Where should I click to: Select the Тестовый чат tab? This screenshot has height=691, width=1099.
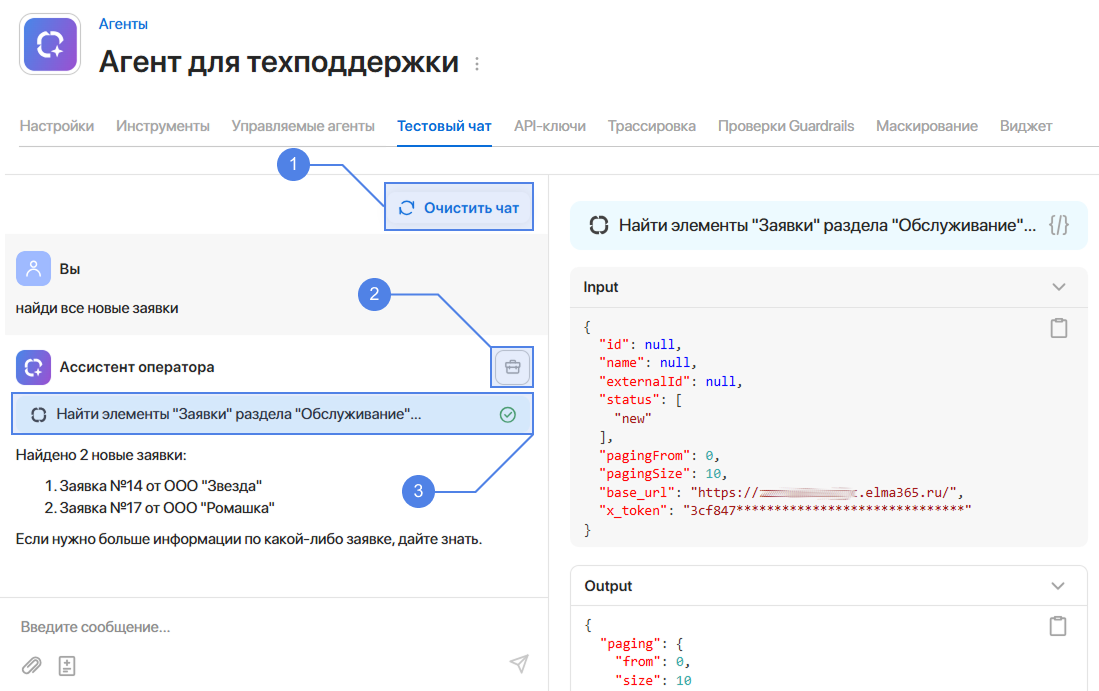coord(444,126)
